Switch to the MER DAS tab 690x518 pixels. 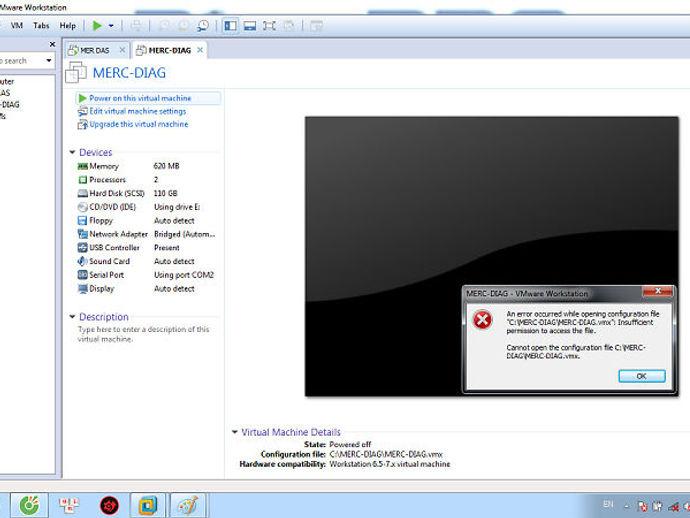[x=94, y=50]
